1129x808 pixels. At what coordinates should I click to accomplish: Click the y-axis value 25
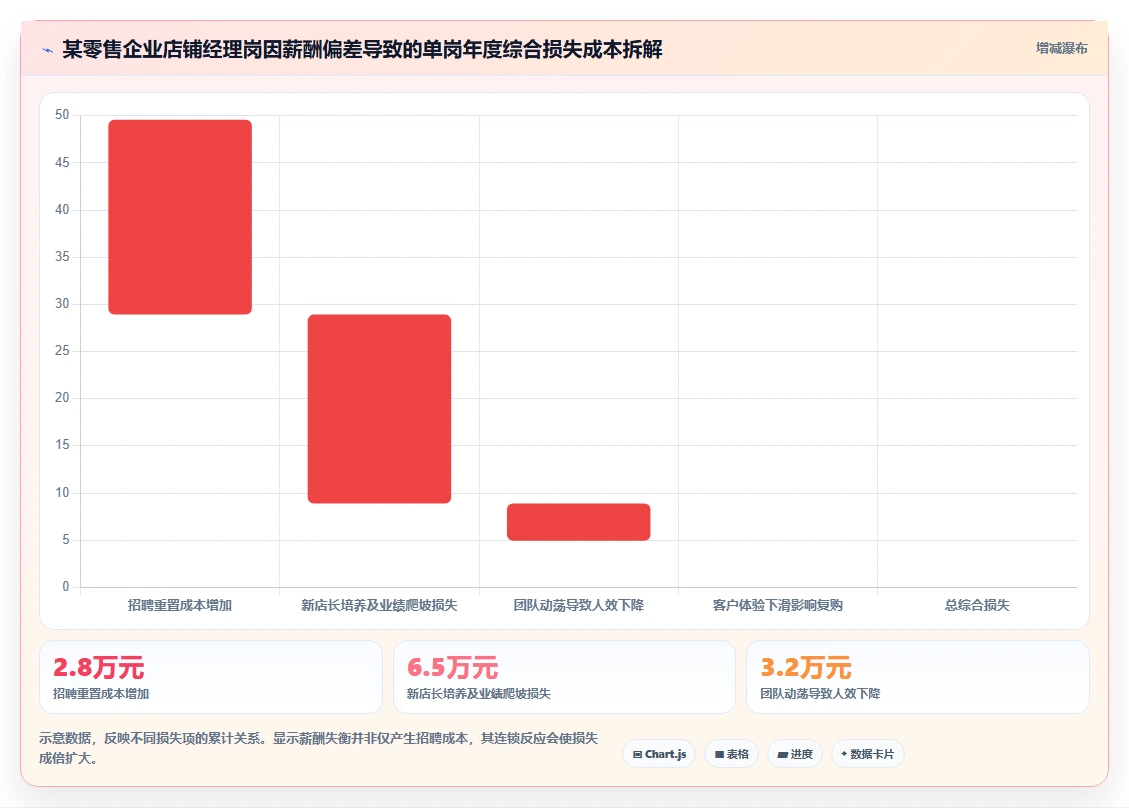(62, 351)
